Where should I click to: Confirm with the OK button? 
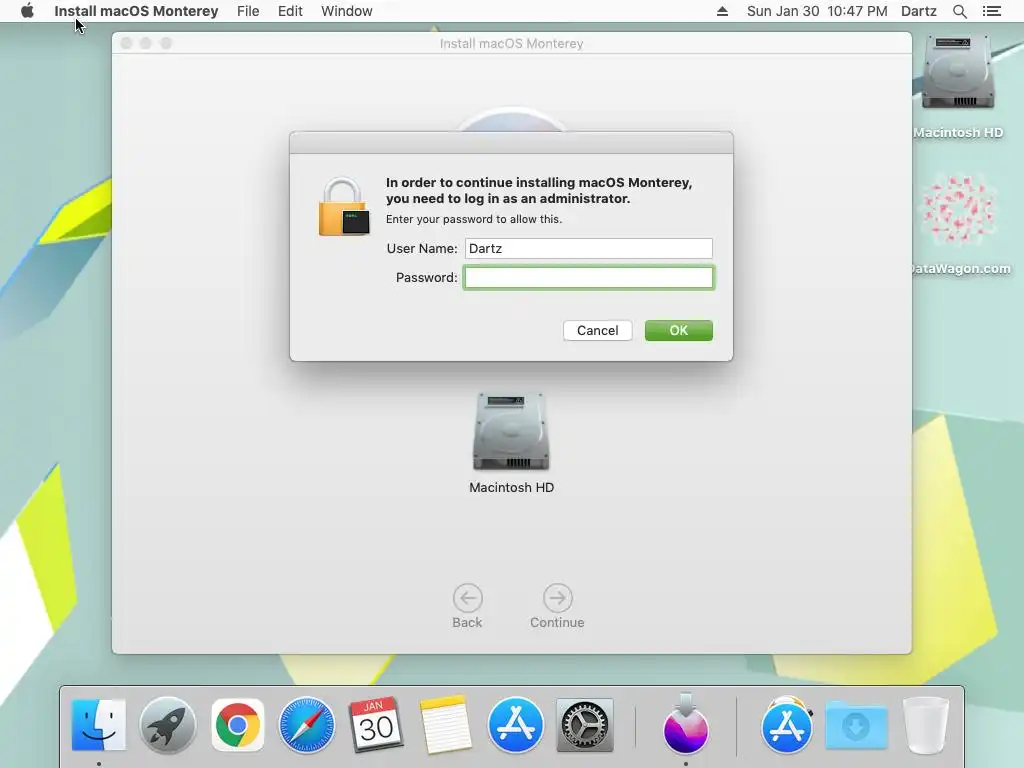pos(679,330)
